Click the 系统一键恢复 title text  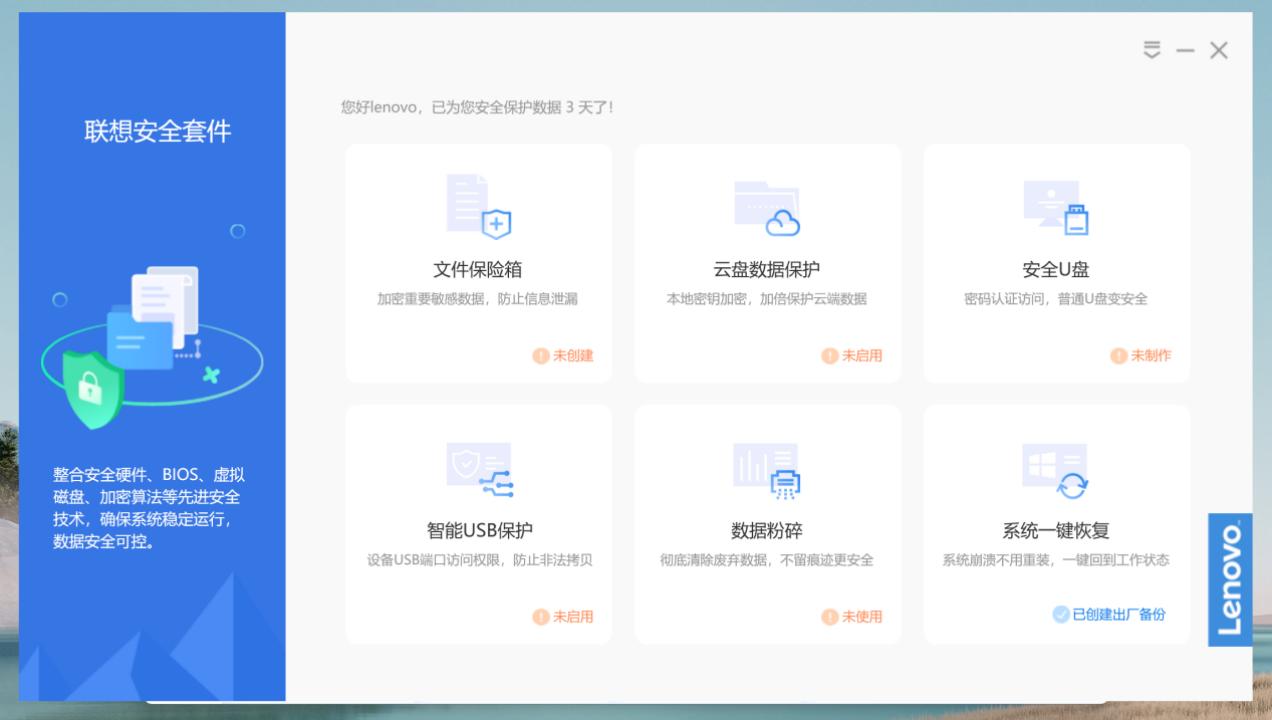click(1056, 529)
